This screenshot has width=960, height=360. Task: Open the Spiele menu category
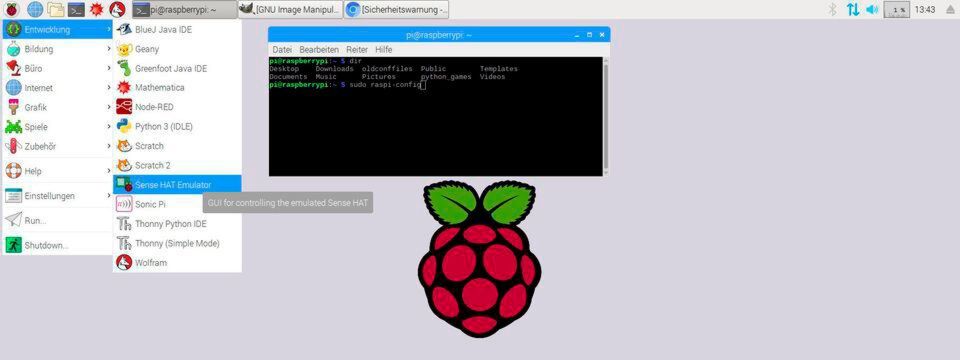tap(58, 127)
